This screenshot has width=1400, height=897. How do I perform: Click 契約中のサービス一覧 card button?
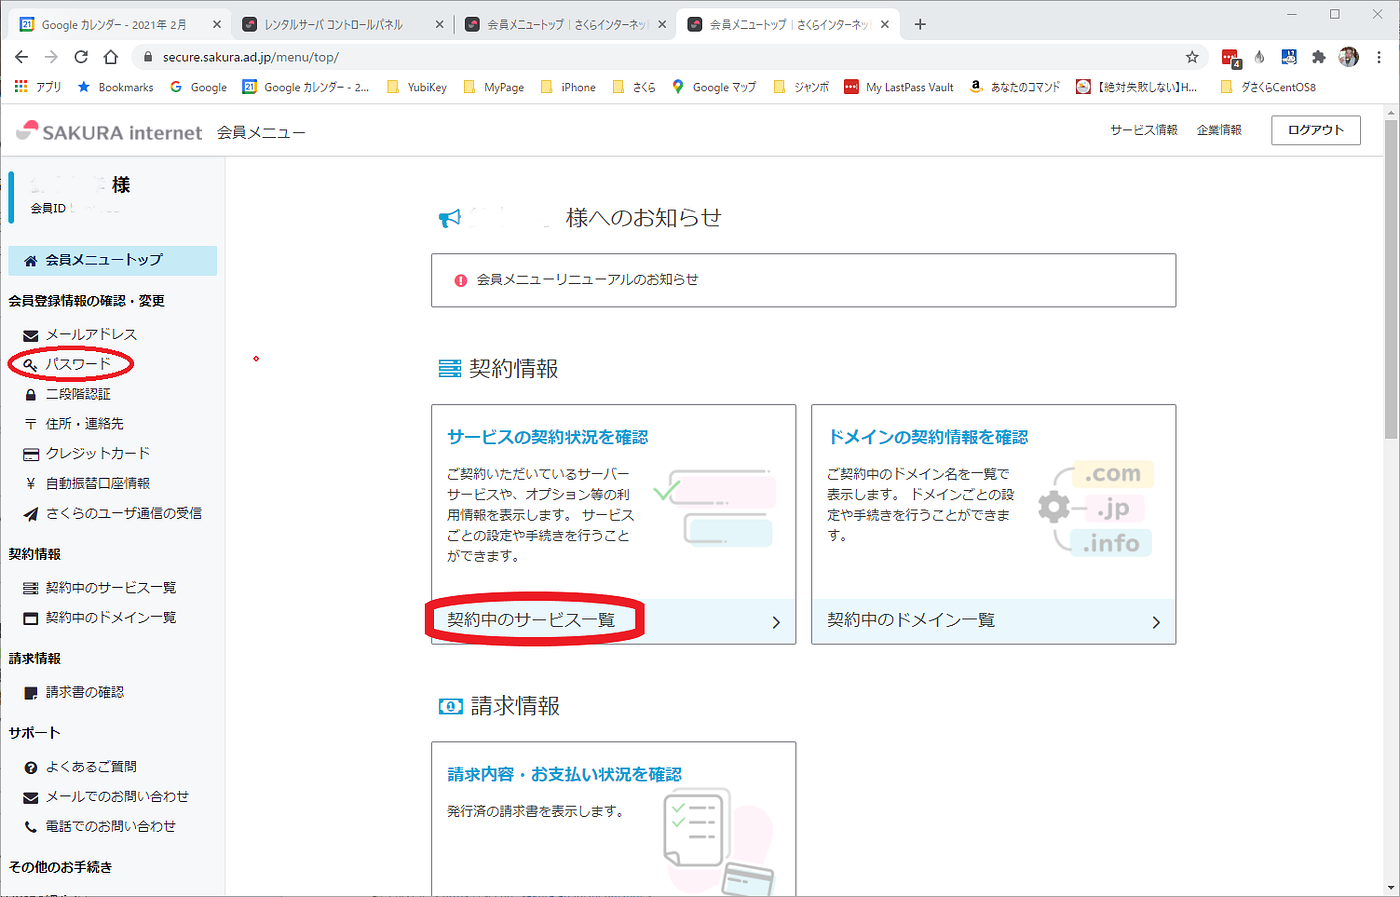click(x=613, y=621)
